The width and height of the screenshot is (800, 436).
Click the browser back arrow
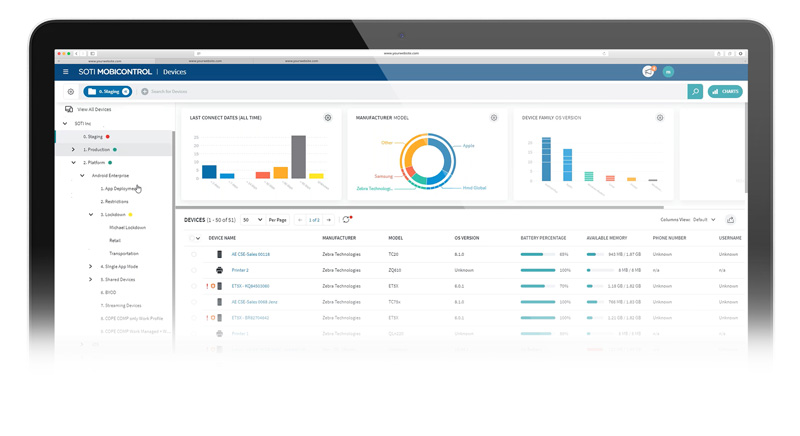77,54
